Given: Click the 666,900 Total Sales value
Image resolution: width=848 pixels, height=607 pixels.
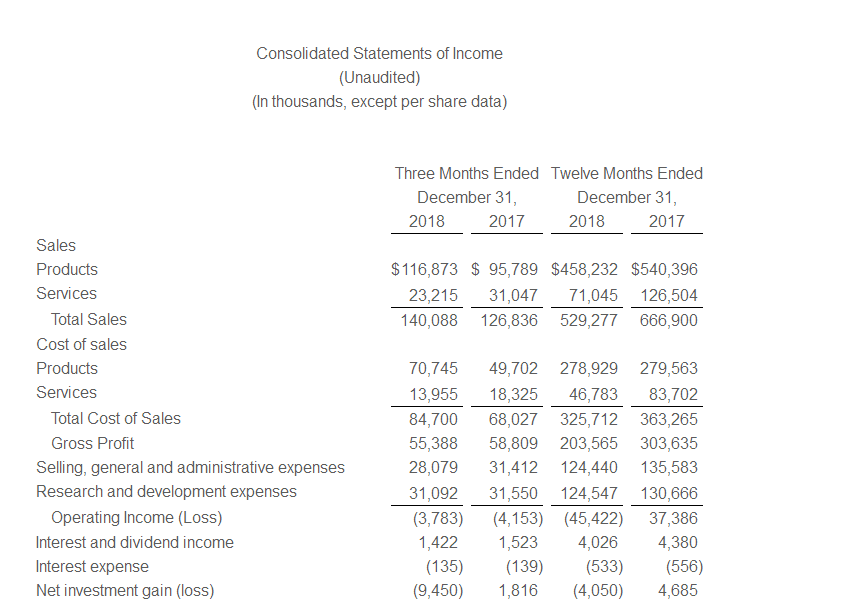Looking at the screenshot, I should pyautogui.click(x=667, y=320).
